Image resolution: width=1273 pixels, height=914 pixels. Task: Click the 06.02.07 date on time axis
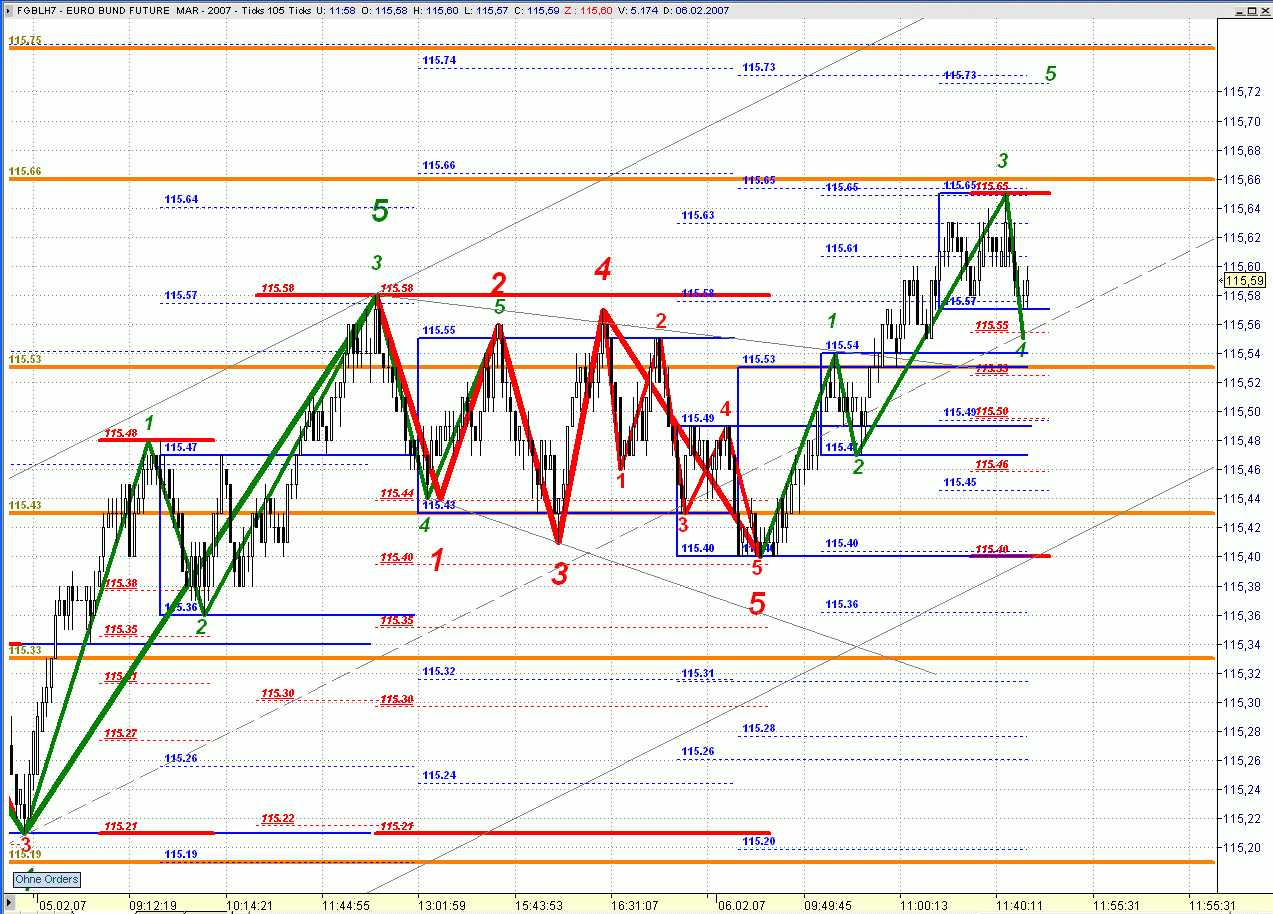pyautogui.click(x=739, y=905)
